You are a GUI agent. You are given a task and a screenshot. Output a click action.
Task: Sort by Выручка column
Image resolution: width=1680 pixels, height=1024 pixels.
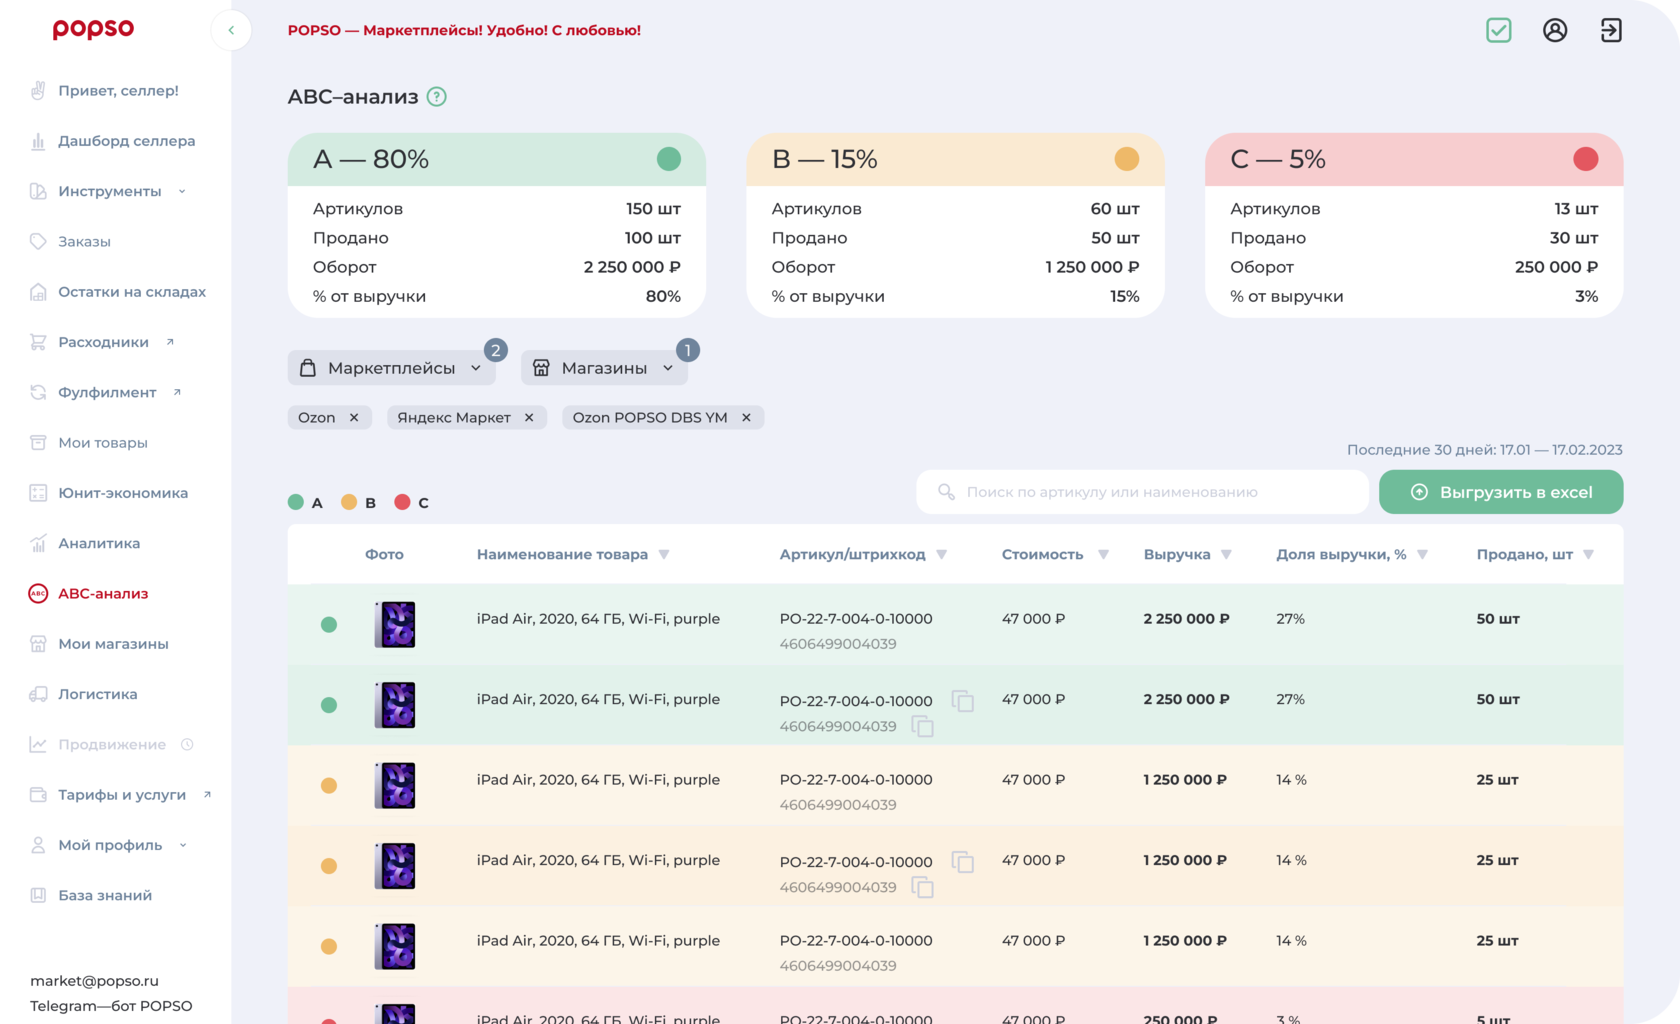[x=1227, y=555]
